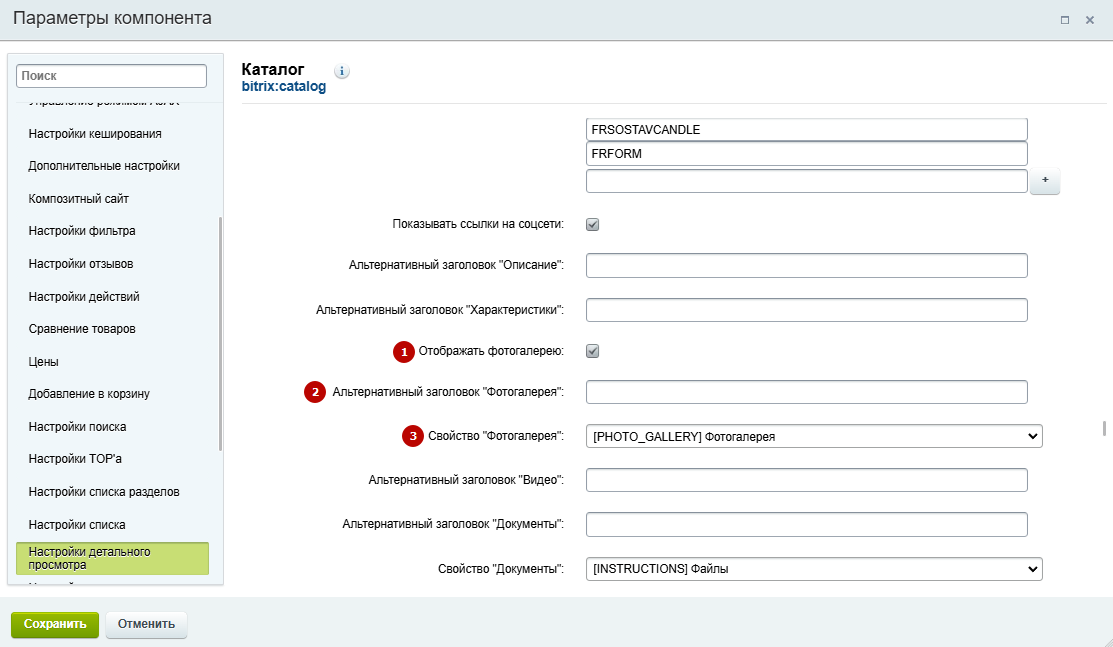This screenshot has height=647, width=1113.
Task: Expand the Свойство Документы dropdown
Action: point(813,569)
